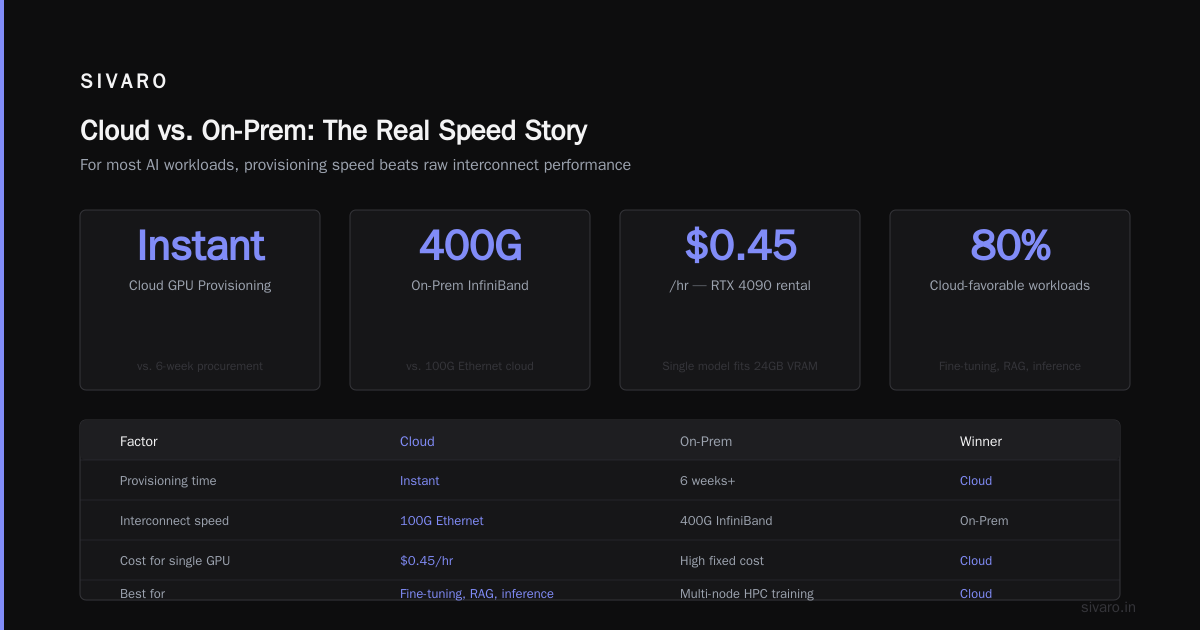The height and width of the screenshot is (630, 1200).
Task: Select the "On-Prem InfiniBand" card label
Action: tap(470, 286)
